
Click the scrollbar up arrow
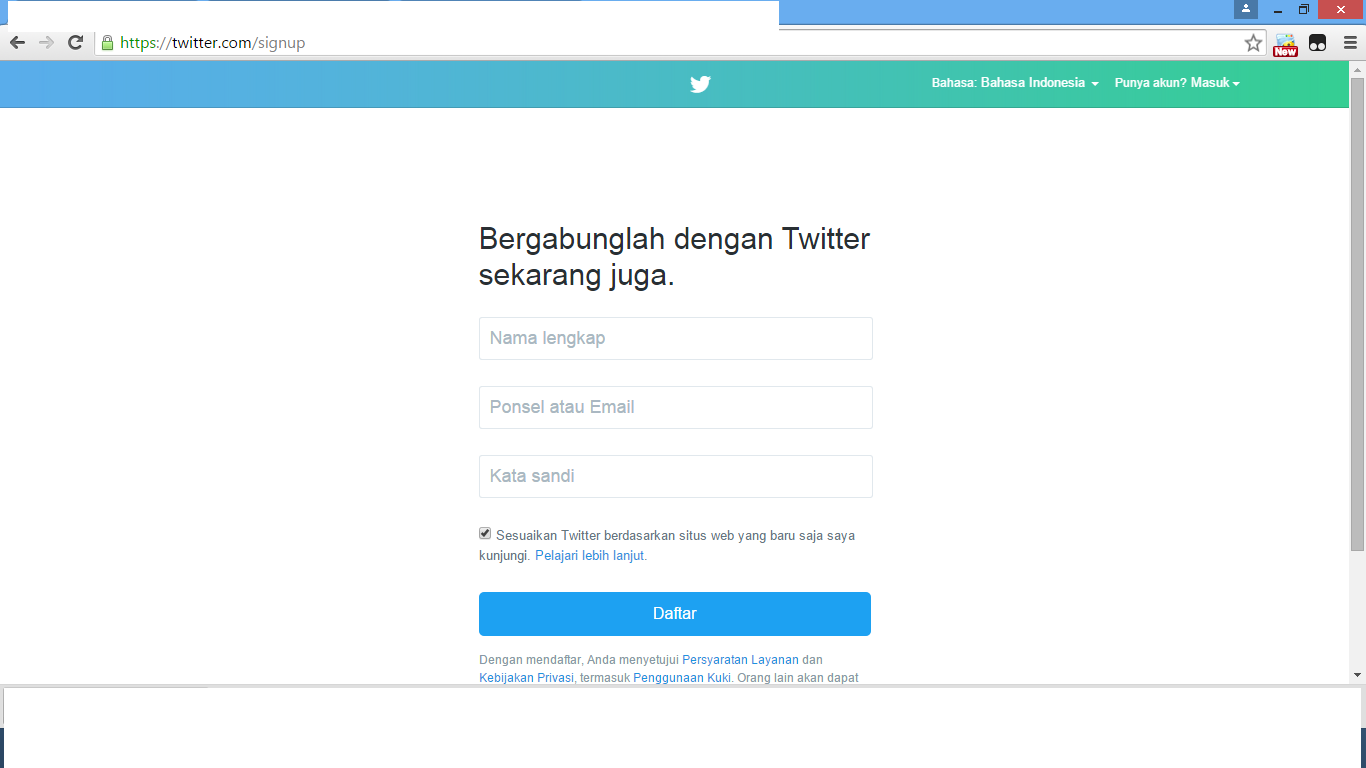click(x=1357, y=68)
